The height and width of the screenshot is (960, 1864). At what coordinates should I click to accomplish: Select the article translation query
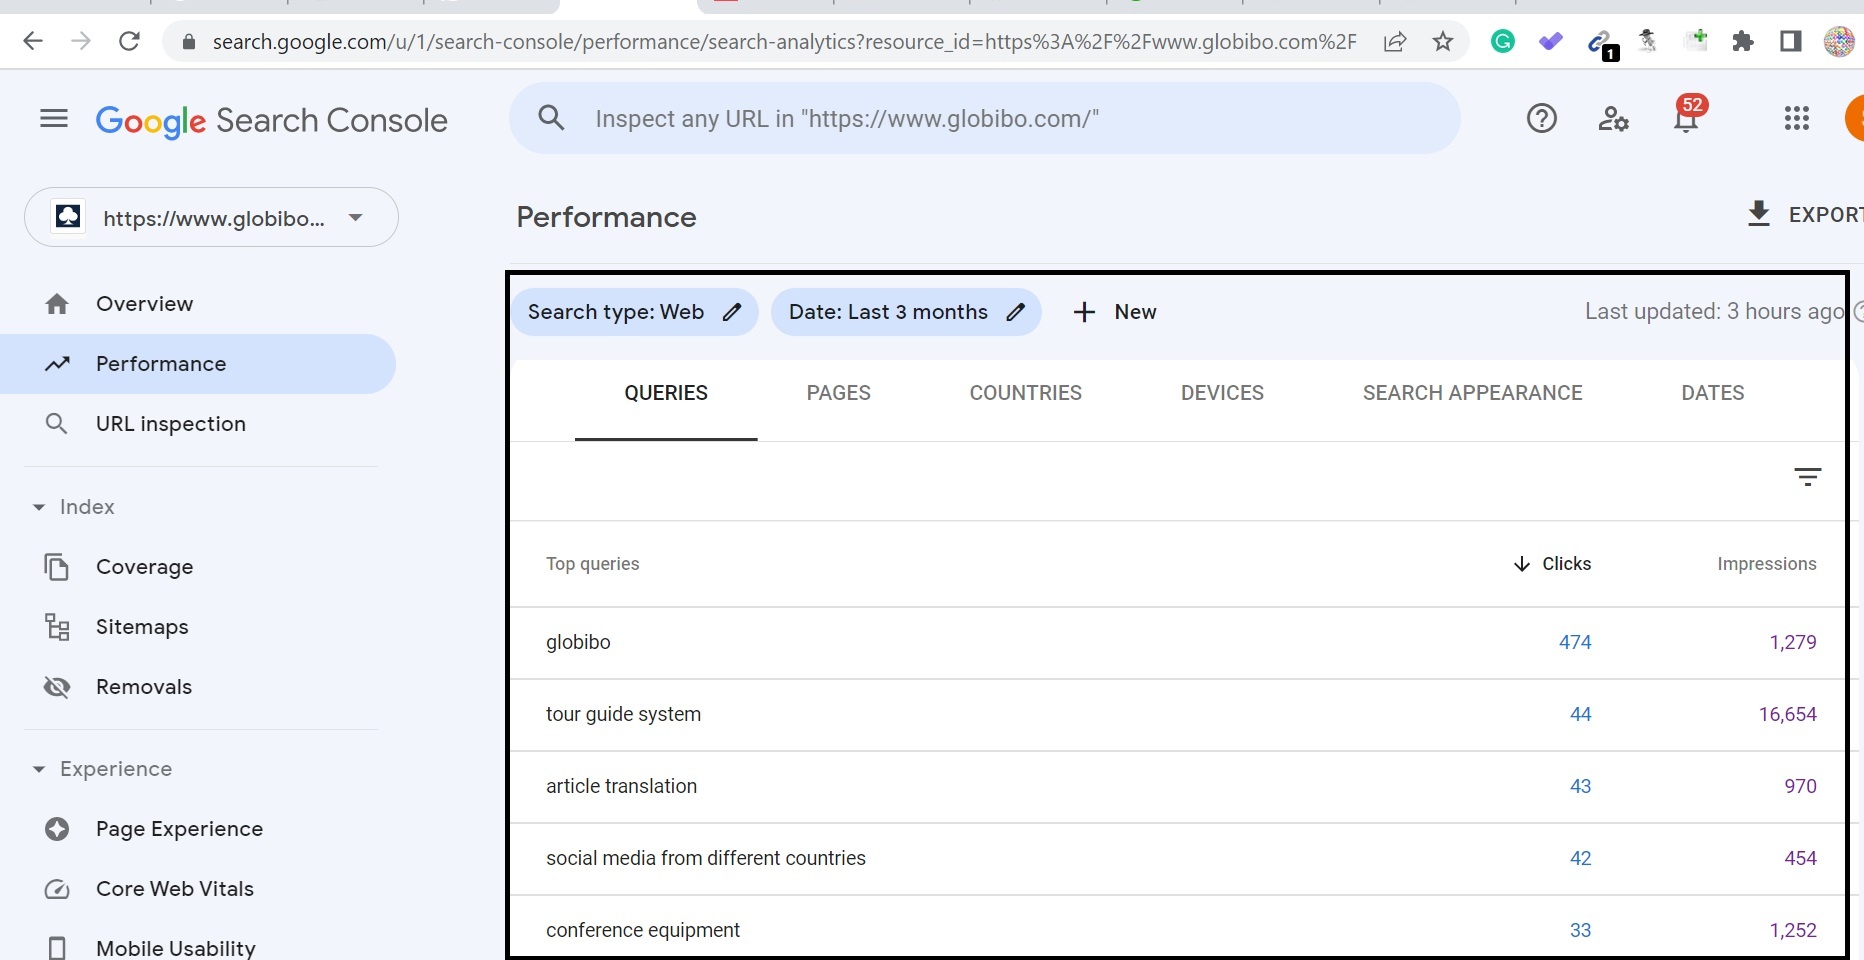coord(1177,787)
